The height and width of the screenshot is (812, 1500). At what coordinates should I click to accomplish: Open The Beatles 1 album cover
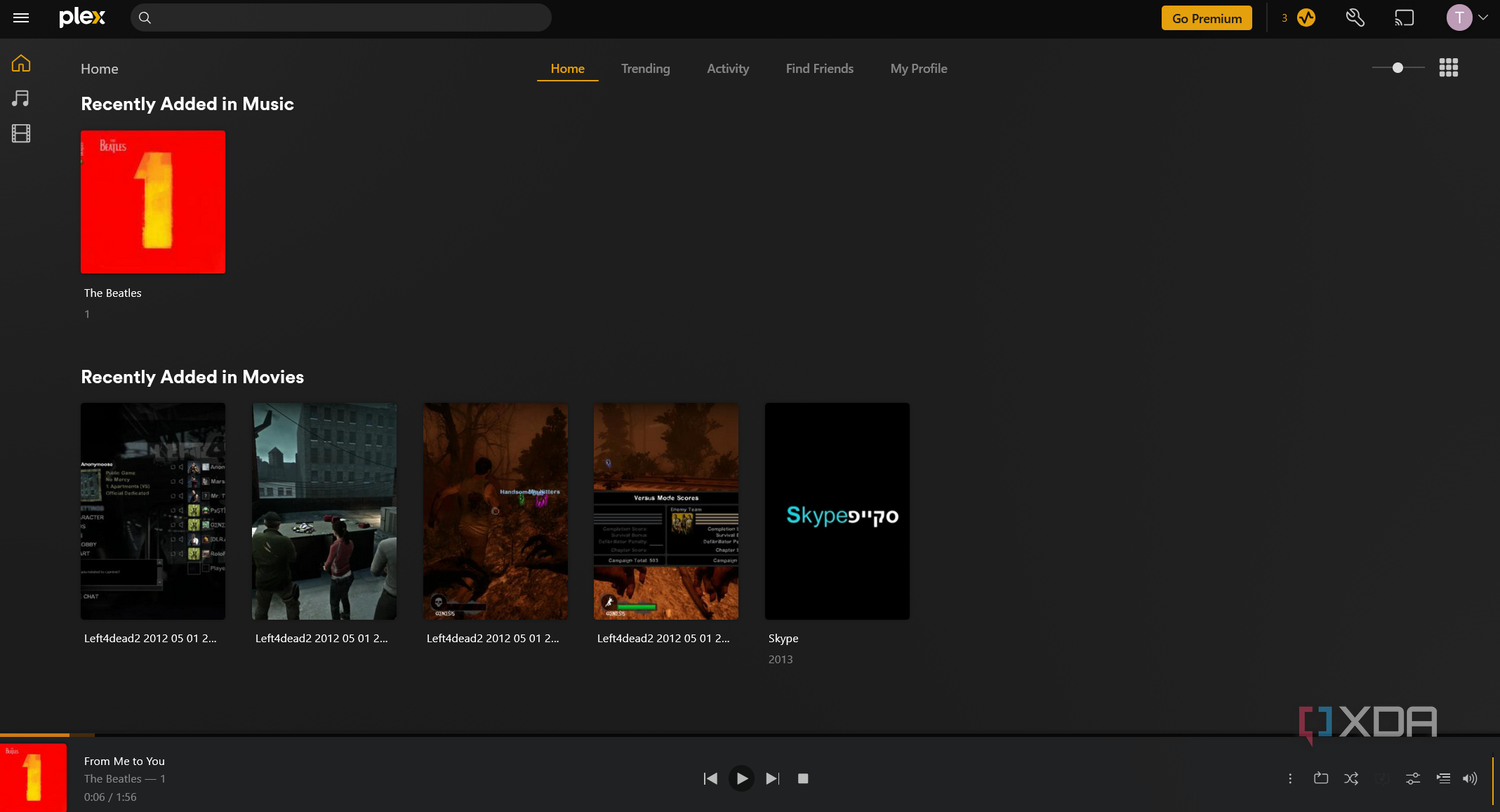[x=153, y=202]
